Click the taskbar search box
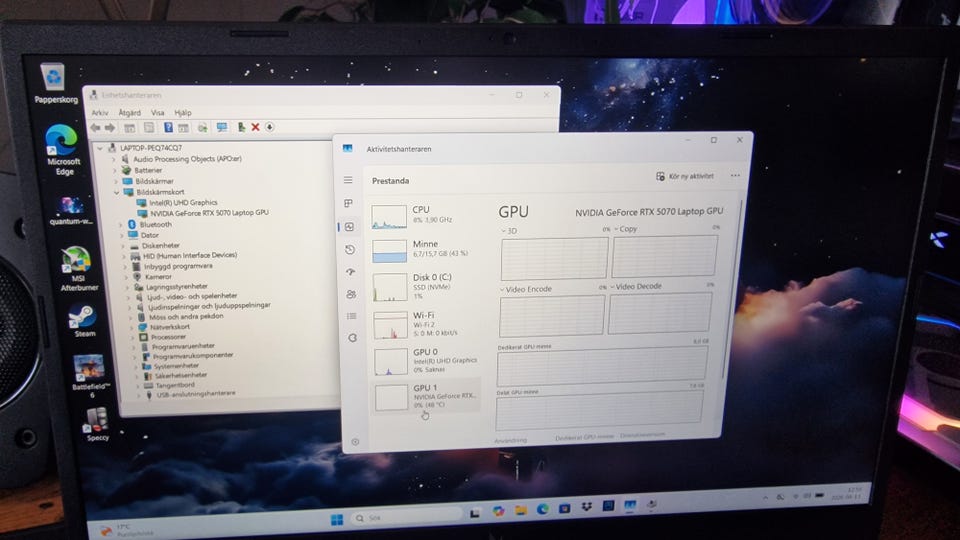The height and width of the screenshot is (540, 960). [x=407, y=517]
